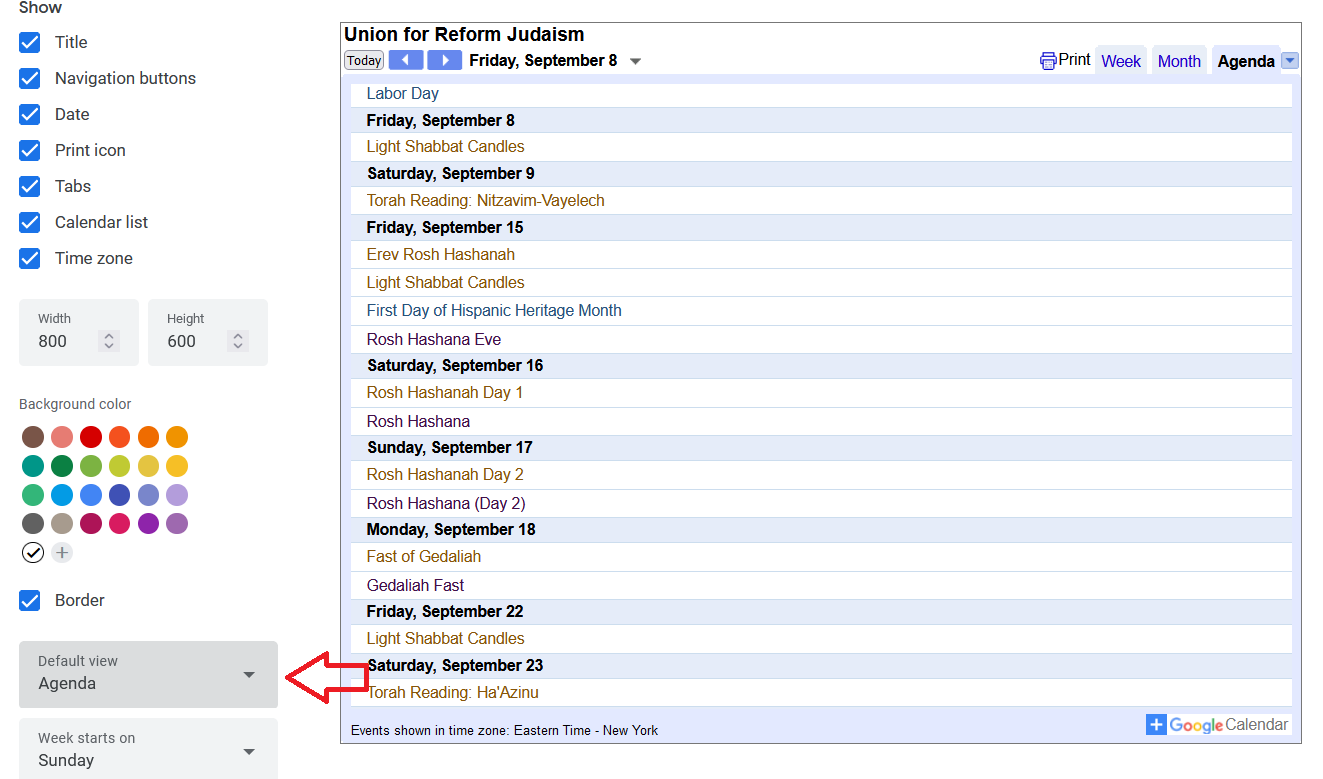Open the Default view dropdown
The height and width of the screenshot is (779, 1323).
pyautogui.click(x=148, y=674)
